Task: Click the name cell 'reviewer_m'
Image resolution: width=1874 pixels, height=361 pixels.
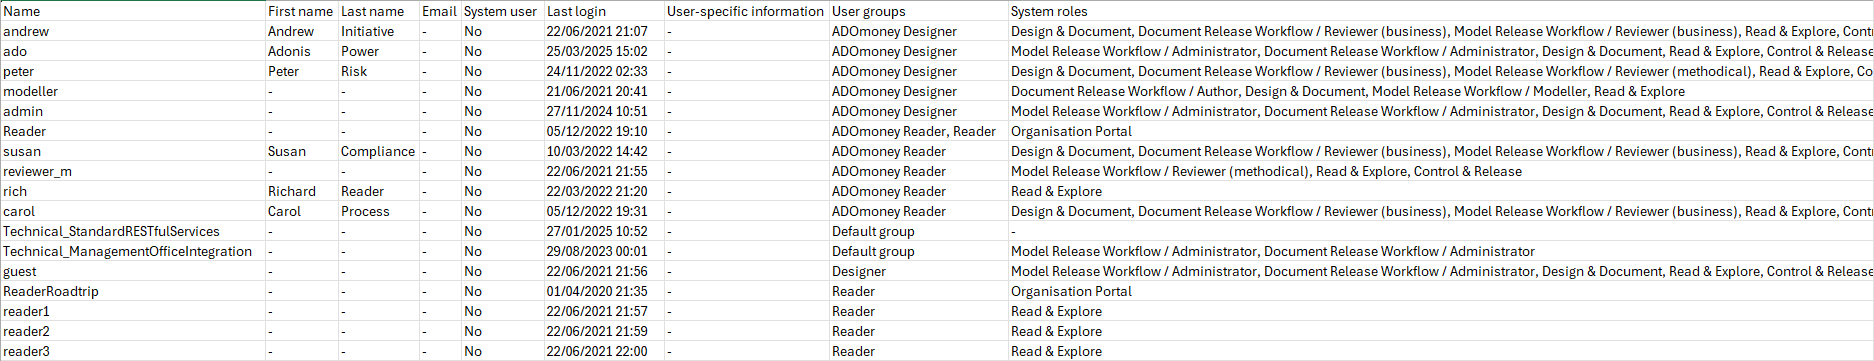Action: (x=133, y=171)
